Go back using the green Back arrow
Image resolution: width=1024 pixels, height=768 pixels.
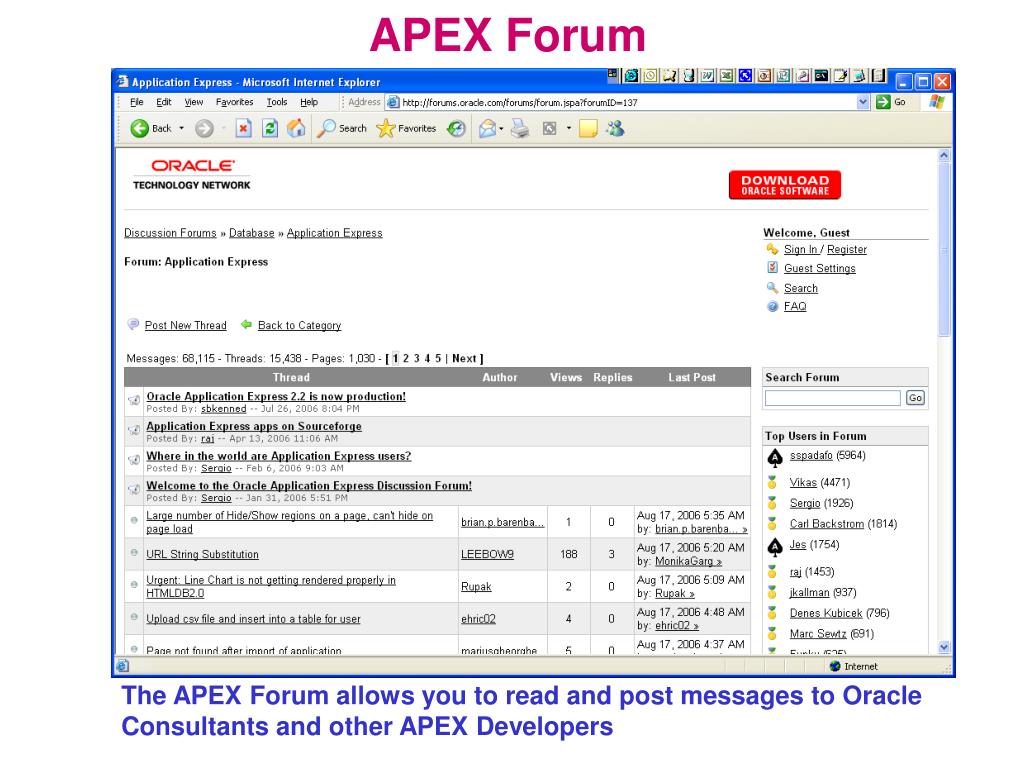tap(140, 128)
